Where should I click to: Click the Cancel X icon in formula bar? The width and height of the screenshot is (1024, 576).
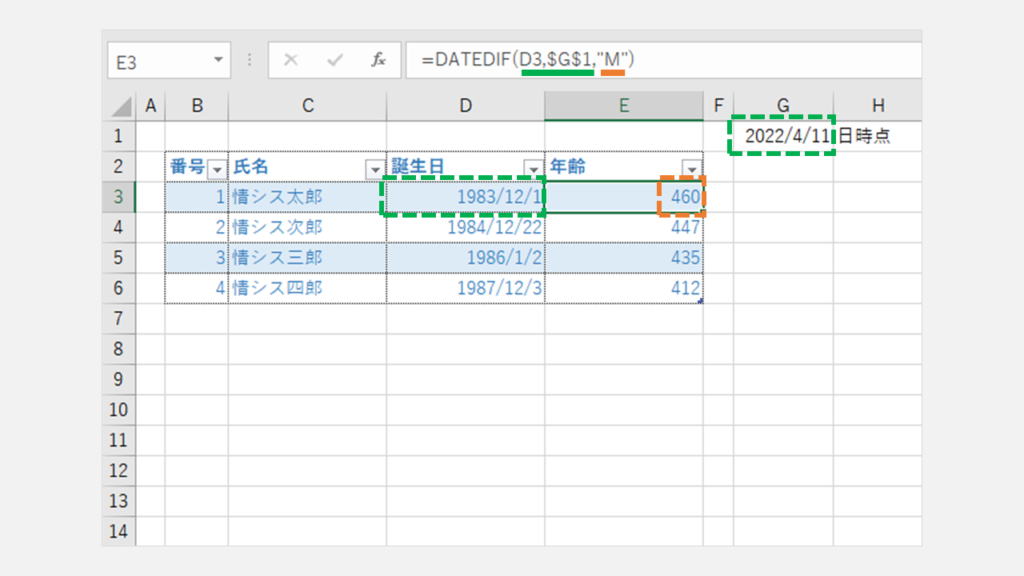pos(291,60)
